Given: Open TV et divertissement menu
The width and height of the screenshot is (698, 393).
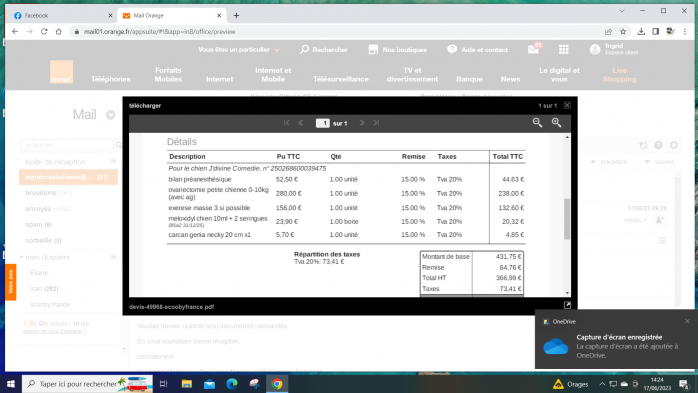Looking at the screenshot, I should point(412,74).
